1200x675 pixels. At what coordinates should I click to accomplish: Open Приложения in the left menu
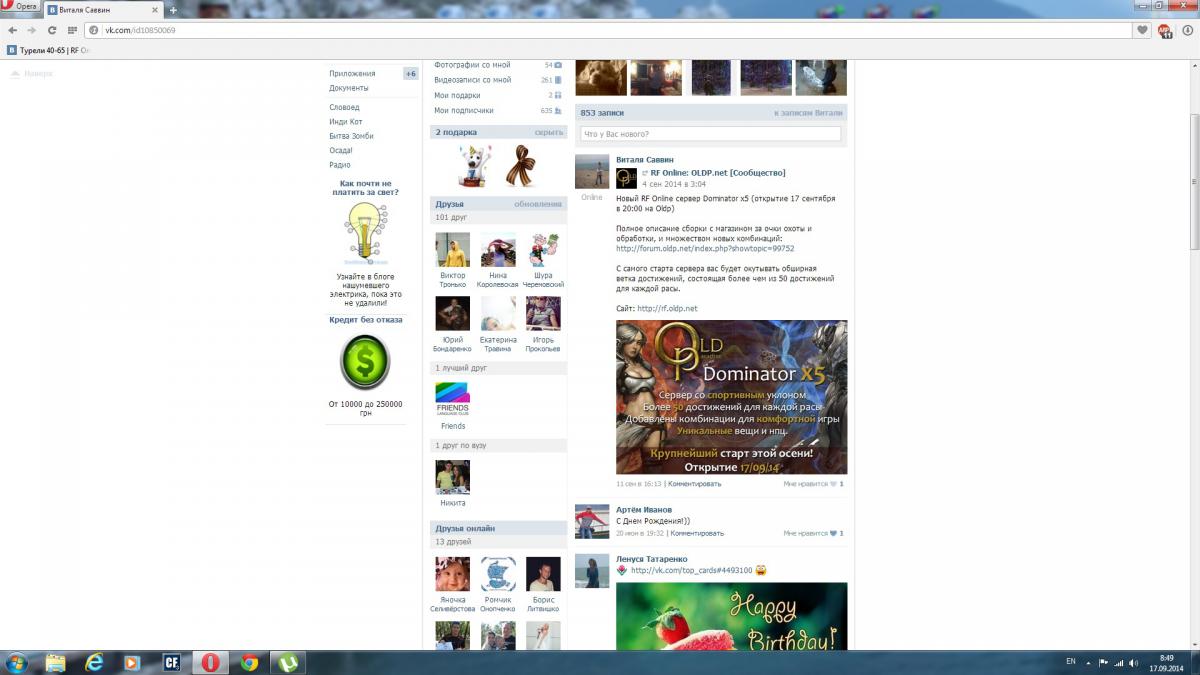click(x=352, y=74)
